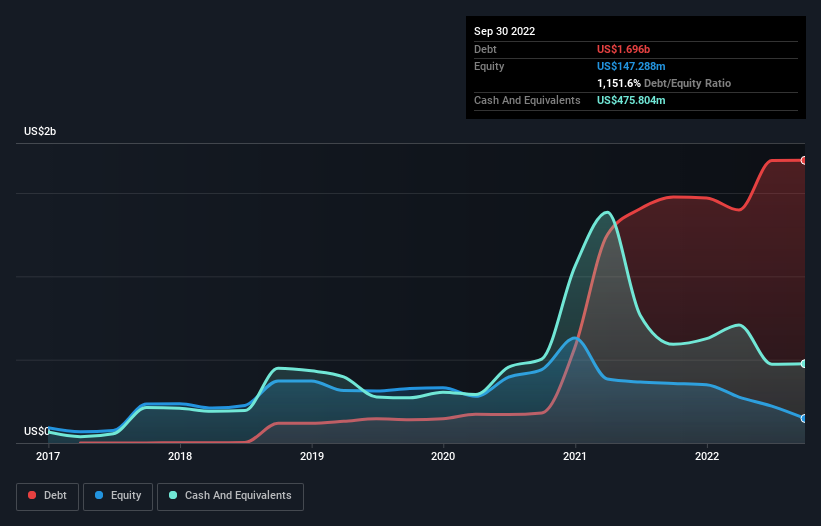Screen dimensions: 821x526
Task: Click the US$475.804m cash value
Action: click(631, 100)
